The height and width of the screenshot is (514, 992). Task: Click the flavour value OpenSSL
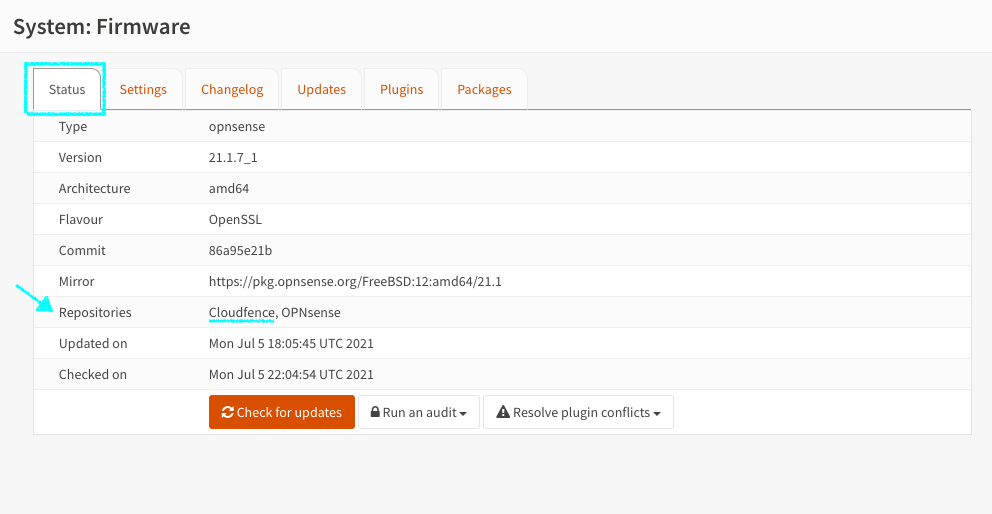click(x=235, y=220)
